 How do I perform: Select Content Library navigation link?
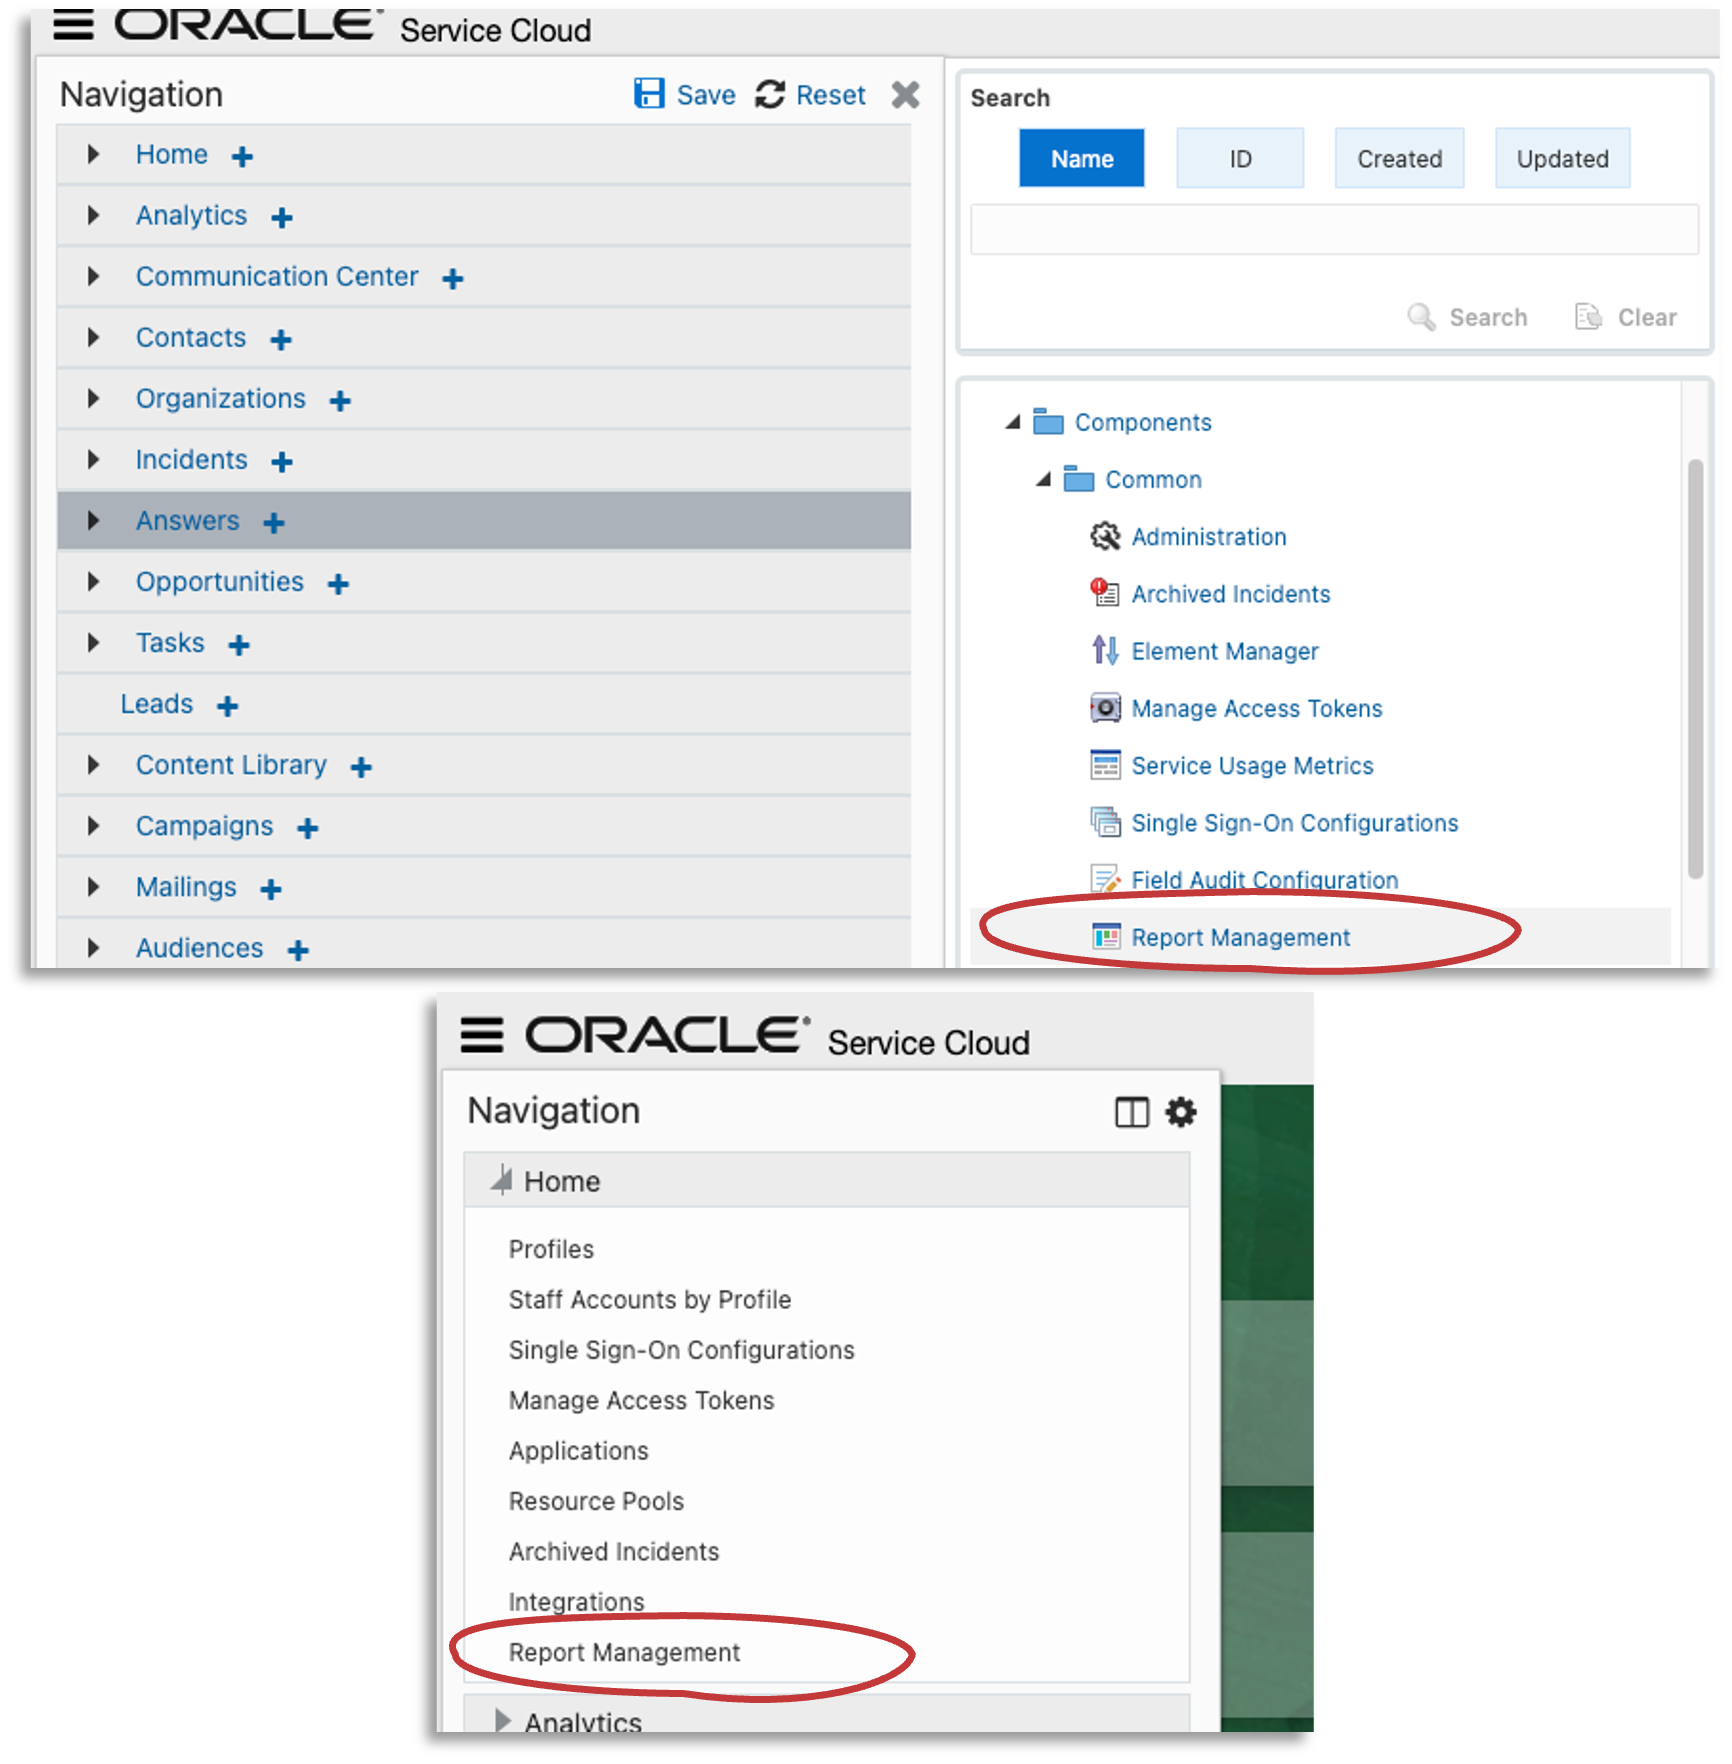coord(231,764)
